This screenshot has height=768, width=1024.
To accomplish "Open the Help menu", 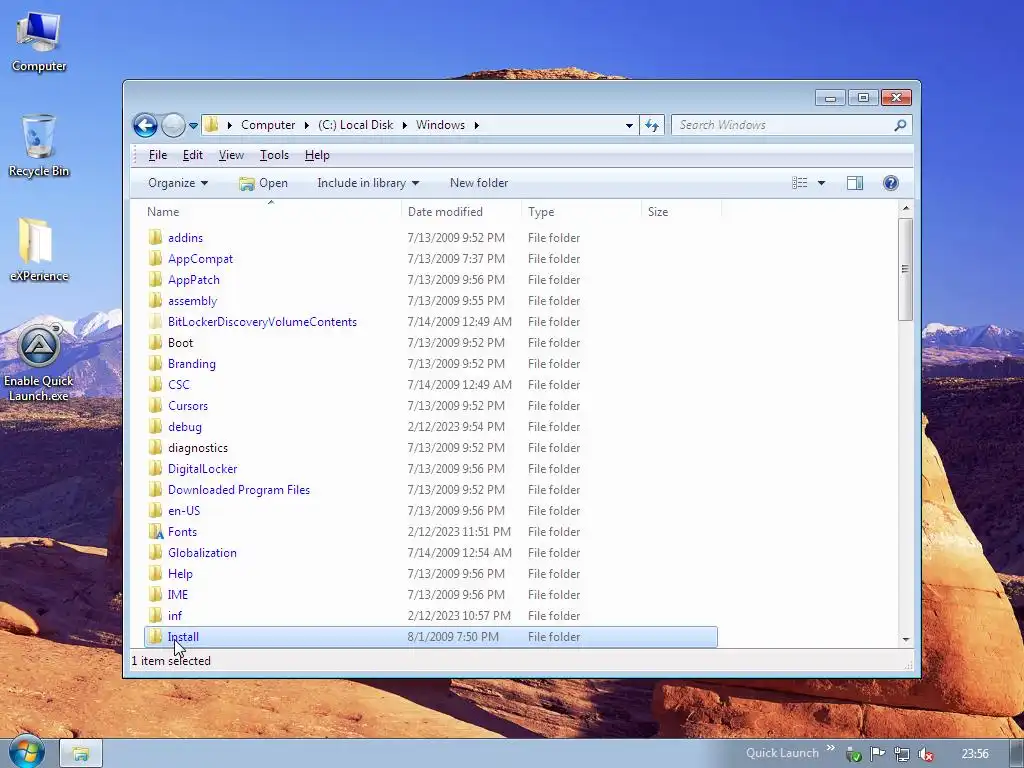I will coord(317,155).
